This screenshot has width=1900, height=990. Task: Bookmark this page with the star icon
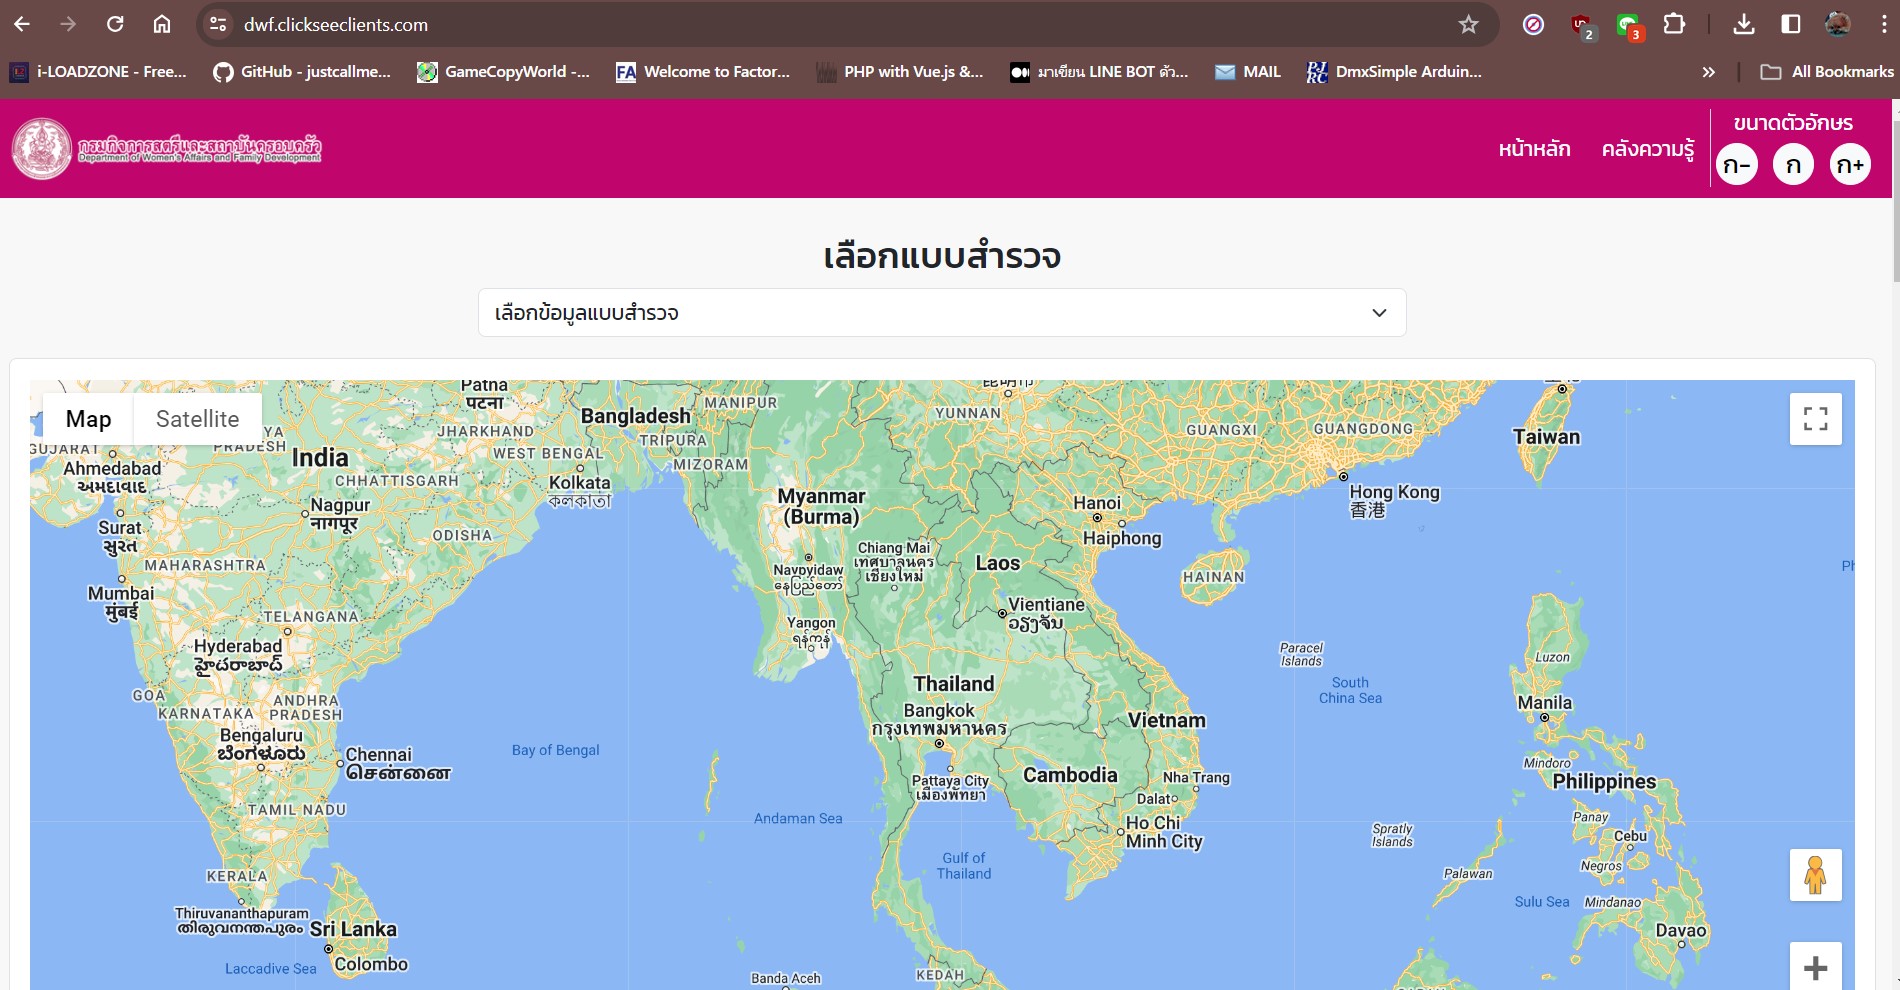tap(1468, 24)
